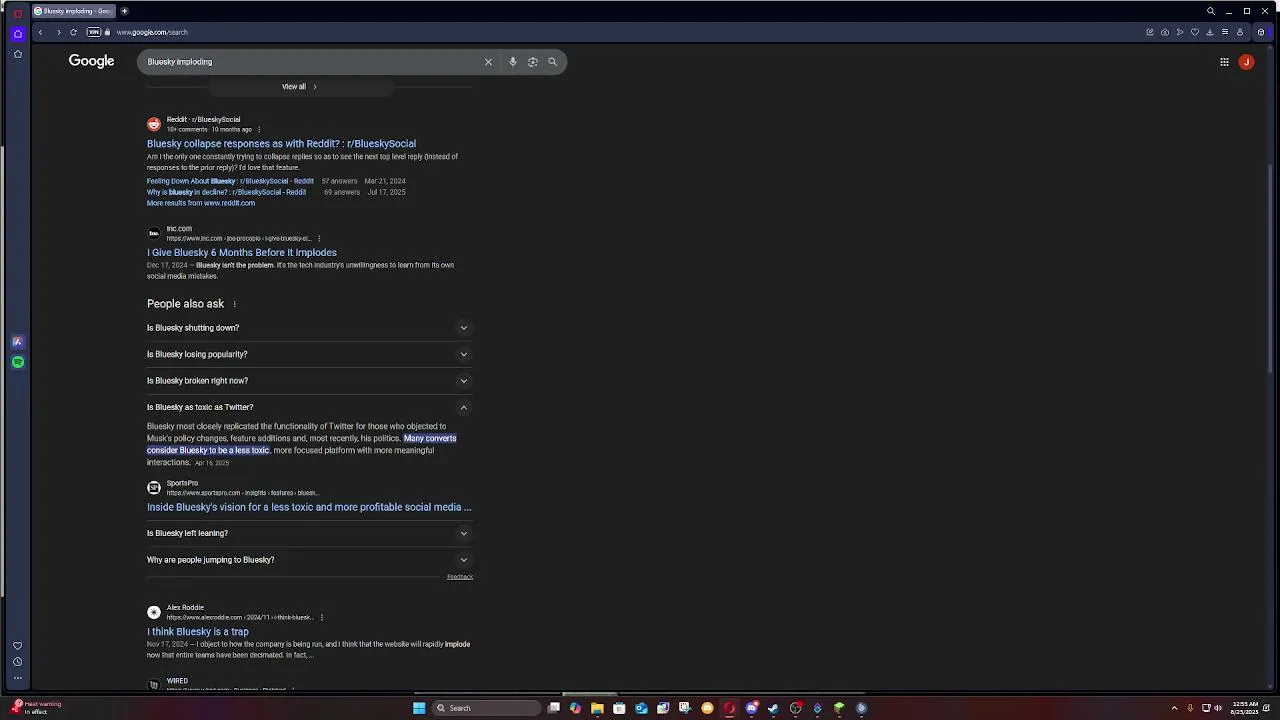
Task: Open downloads icon in toolbar
Action: point(1210,32)
